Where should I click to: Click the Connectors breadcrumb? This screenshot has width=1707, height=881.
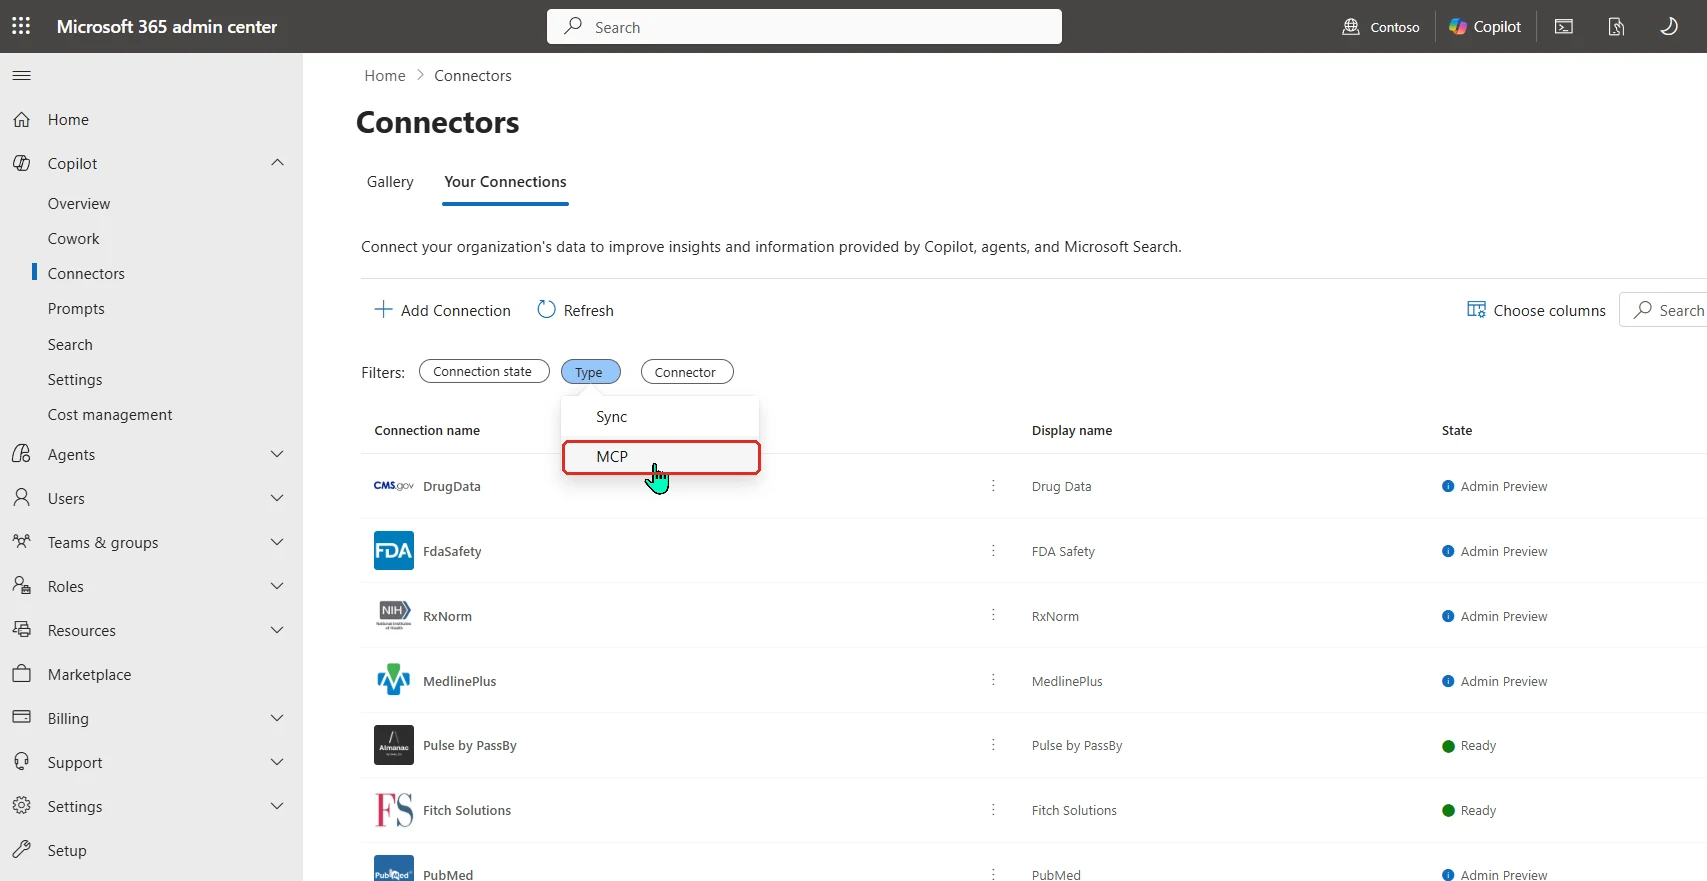pos(473,76)
